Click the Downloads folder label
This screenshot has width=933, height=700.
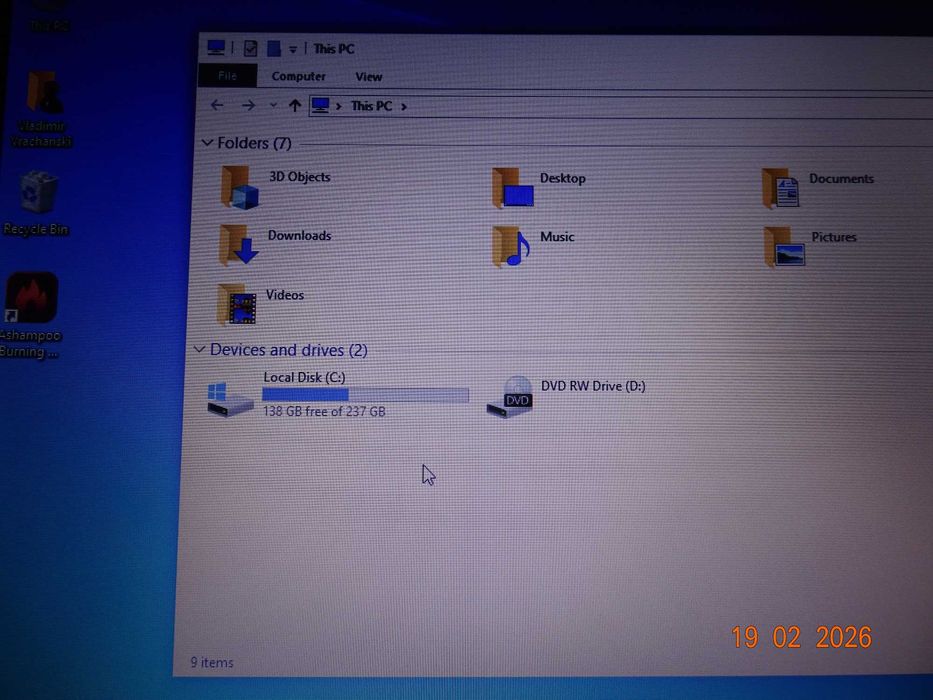299,236
